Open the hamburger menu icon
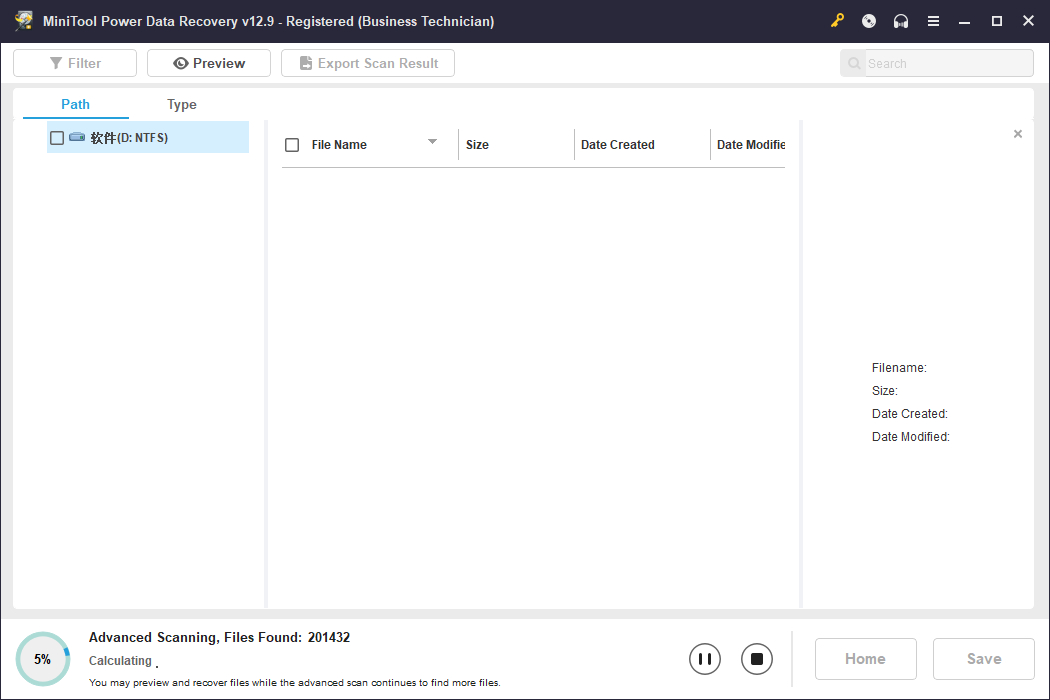This screenshot has height=700, width=1050. pos(933,21)
